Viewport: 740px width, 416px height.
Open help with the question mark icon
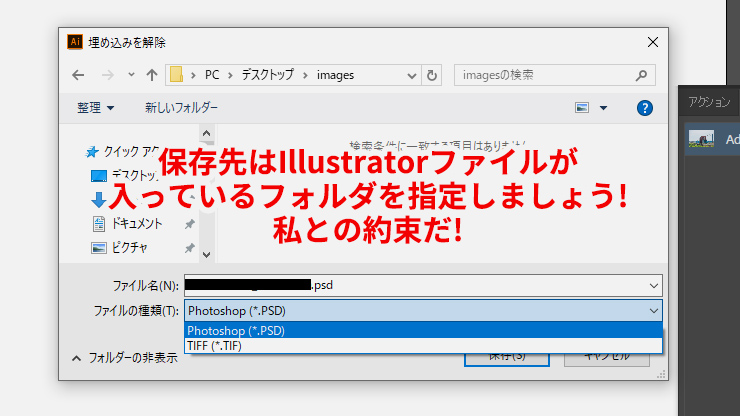pyautogui.click(x=645, y=108)
